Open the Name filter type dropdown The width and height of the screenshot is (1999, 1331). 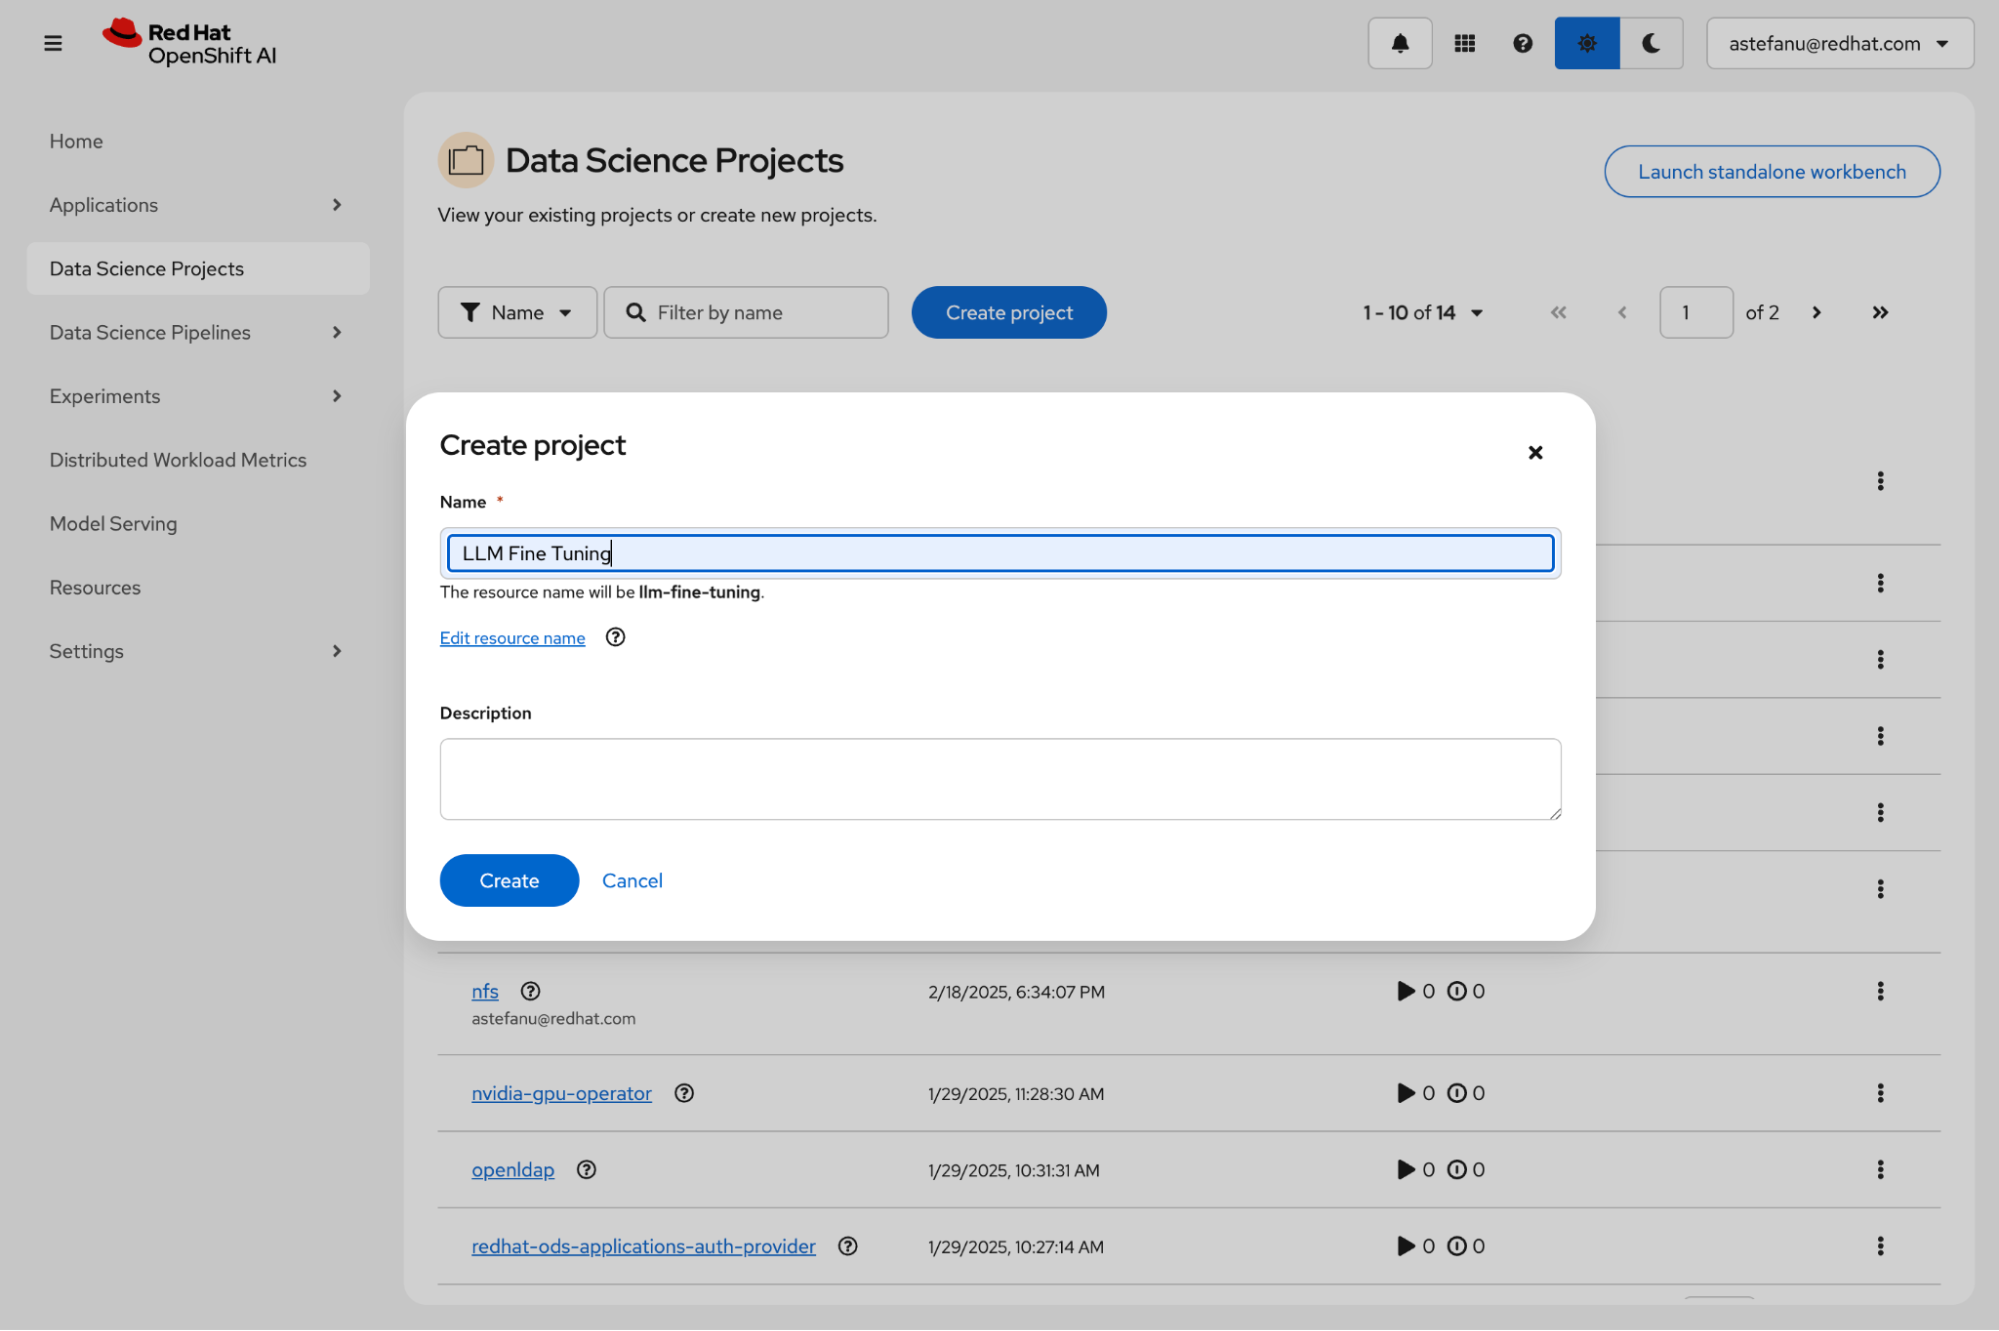pyautogui.click(x=517, y=312)
